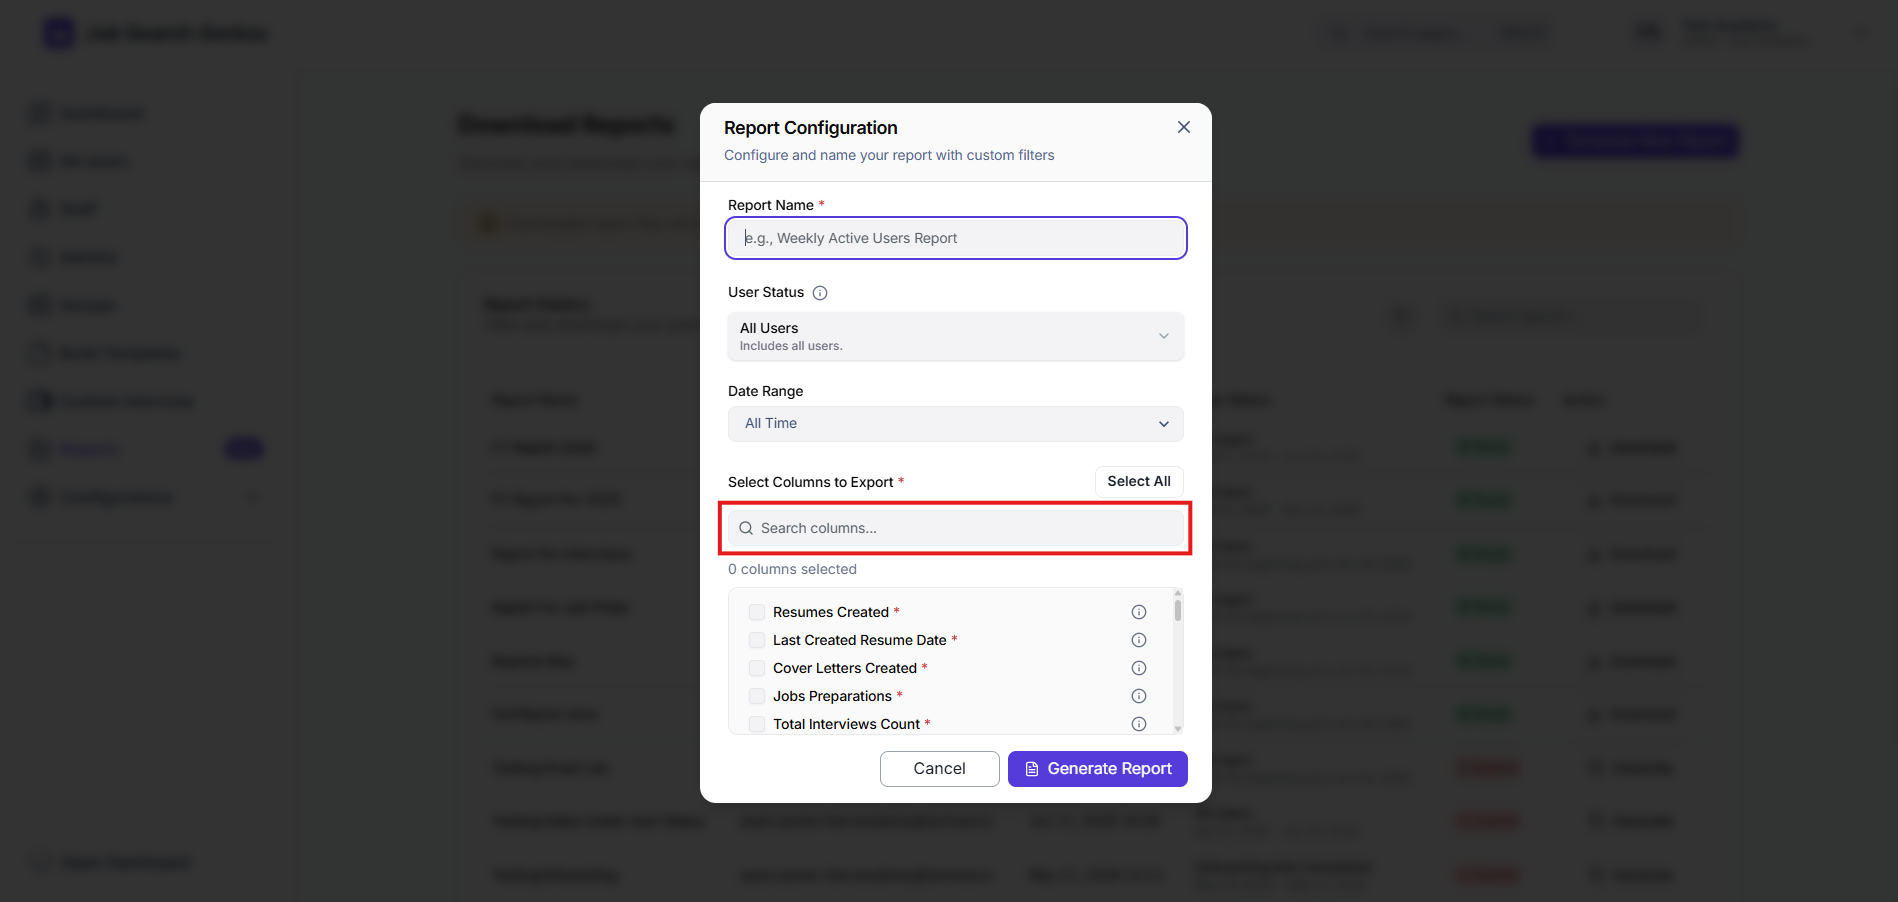
Task: Click the Select All button
Action: click(x=1139, y=481)
